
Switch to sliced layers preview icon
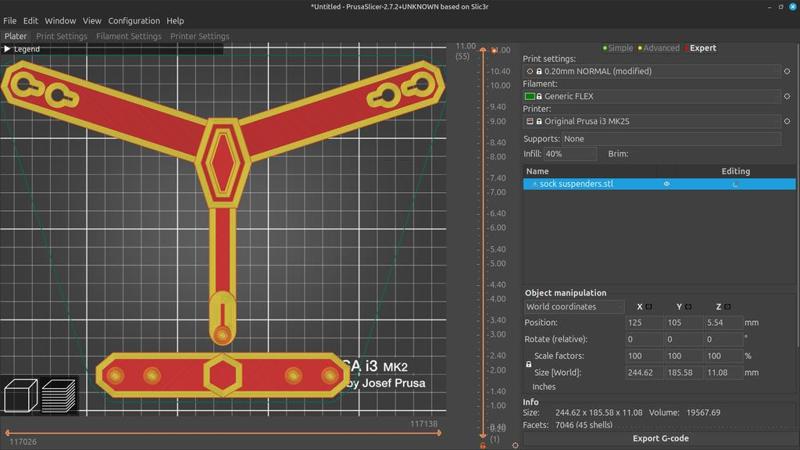click(59, 397)
